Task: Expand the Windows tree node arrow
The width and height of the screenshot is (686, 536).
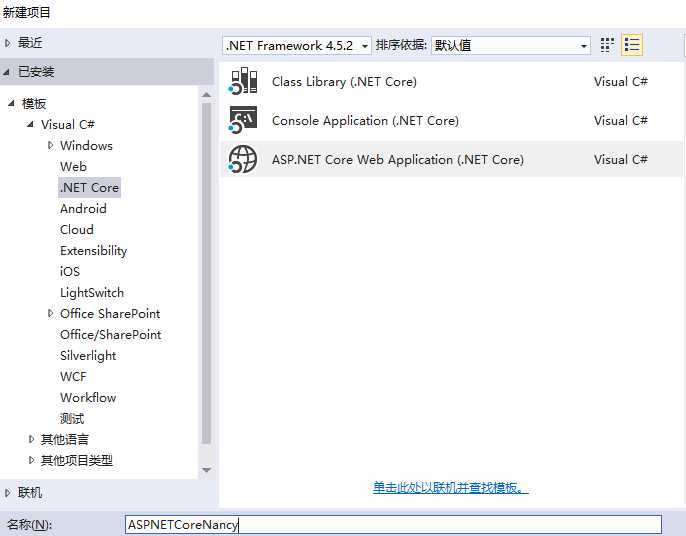Action: (x=50, y=145)
